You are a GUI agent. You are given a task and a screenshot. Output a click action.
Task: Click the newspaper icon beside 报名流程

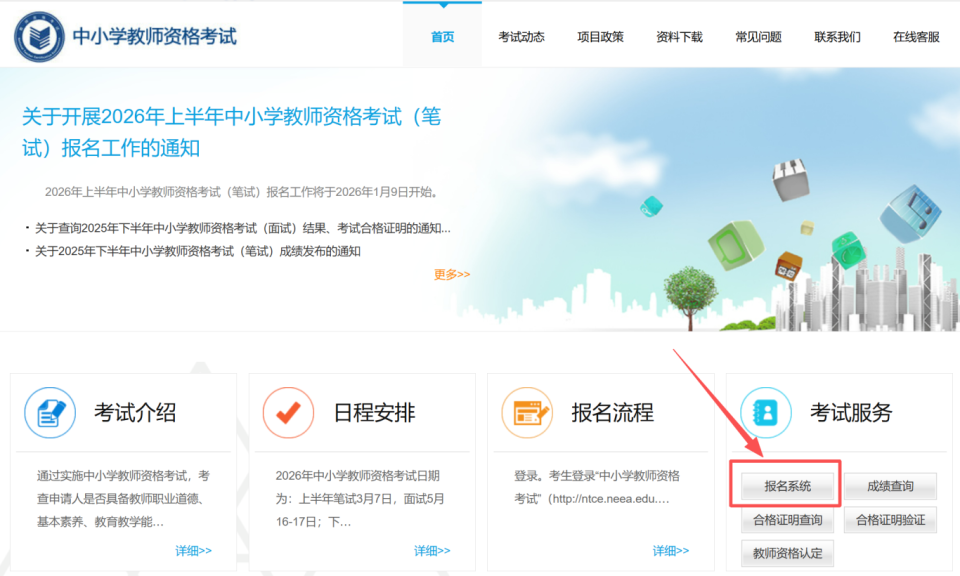[x=525, y=410]
